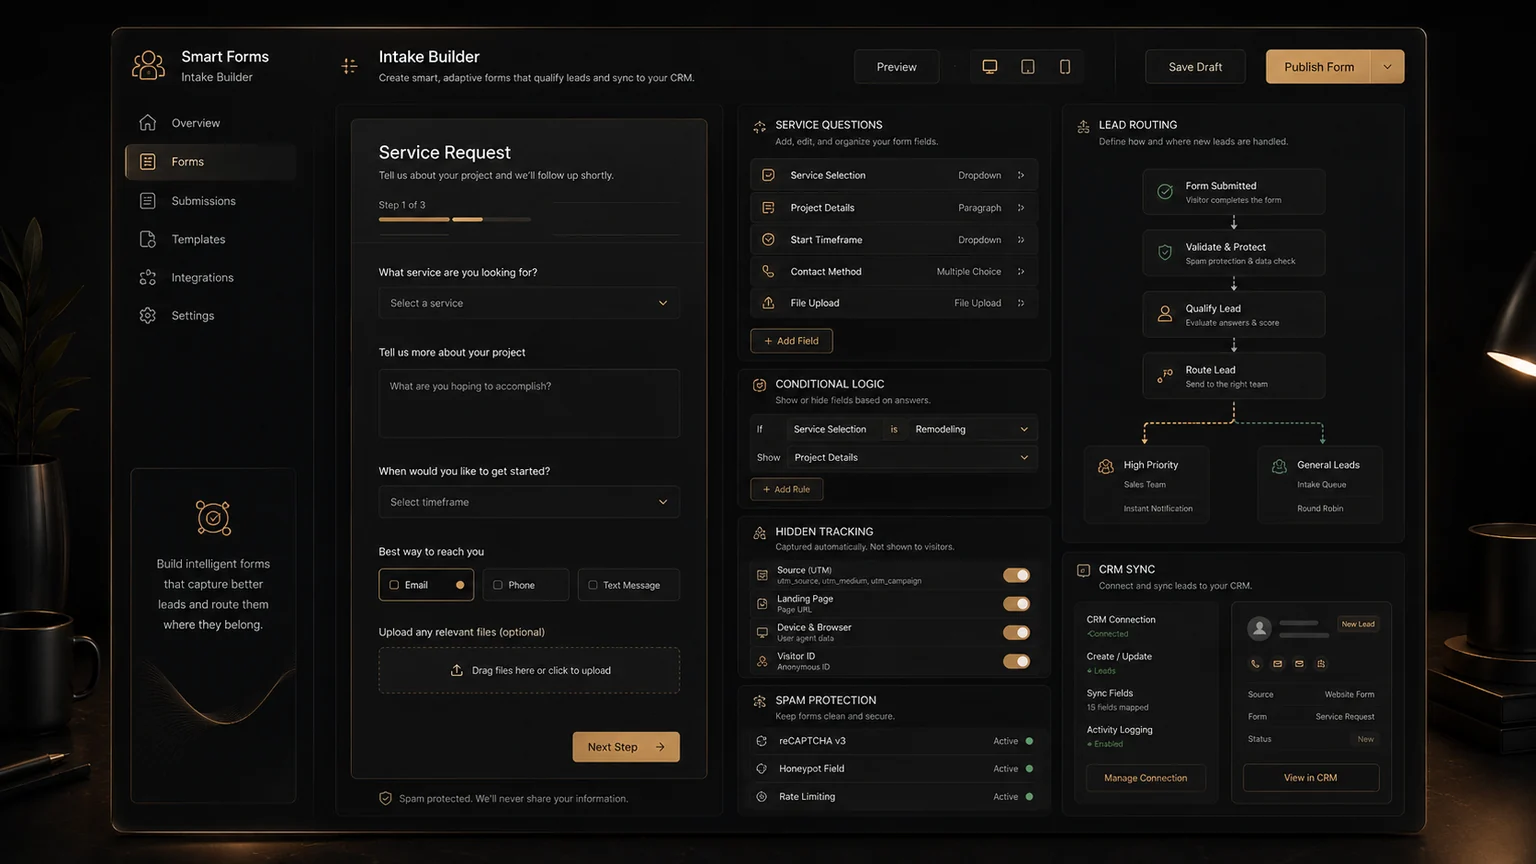Expand Start Timeframe field row chevron
The width and height of the screenshot is (1536, 864).
click(x=1021, y=240)
